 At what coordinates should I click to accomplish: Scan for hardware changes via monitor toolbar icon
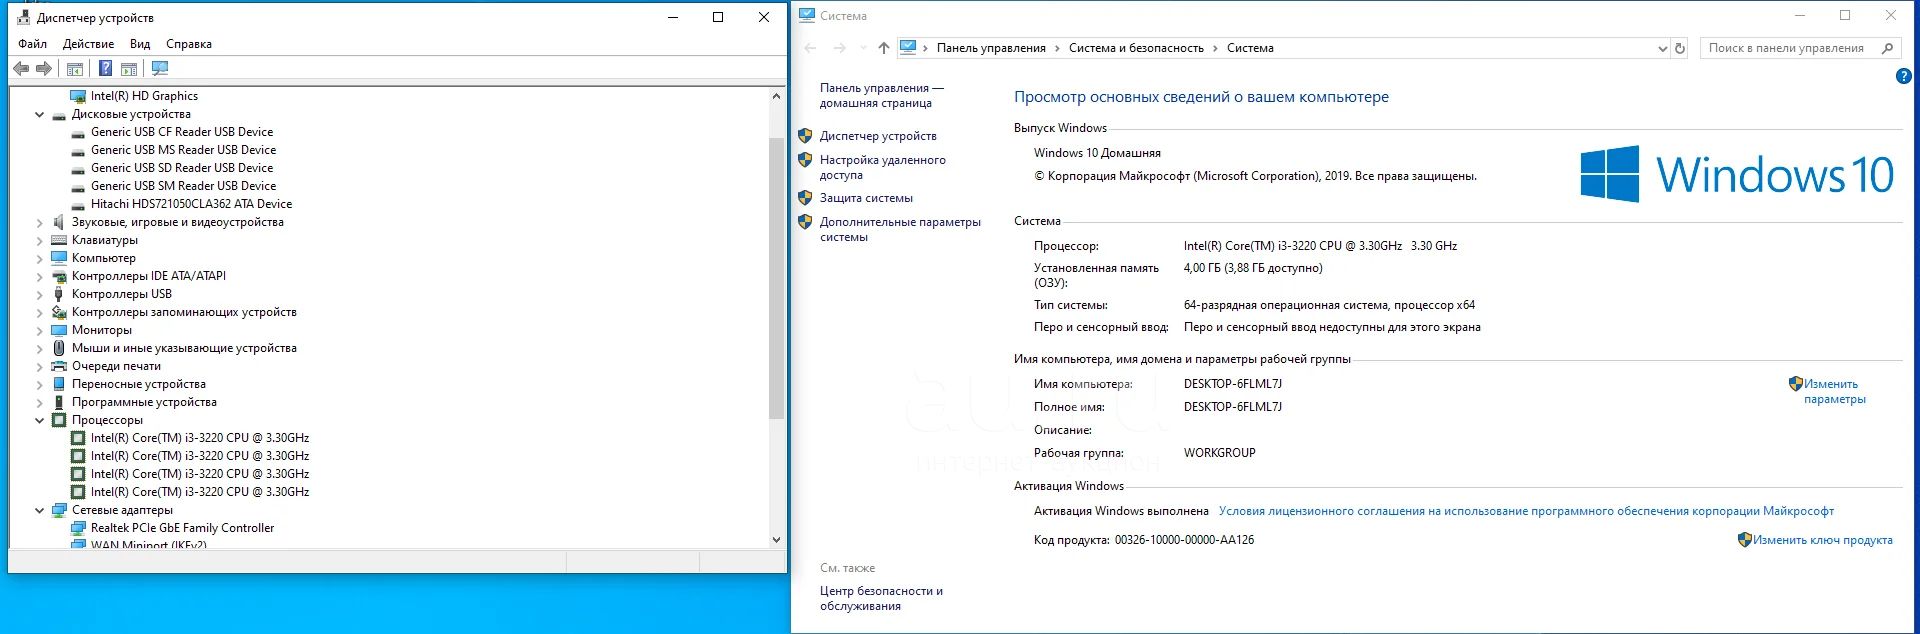click(x=160, y=69)
